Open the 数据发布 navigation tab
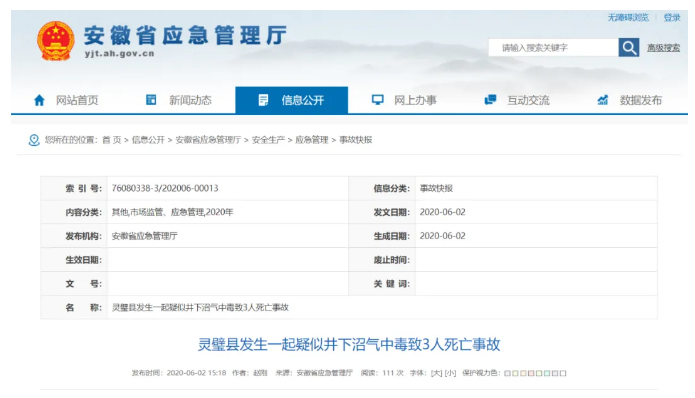The width and height of the screenshot is (695, 398). click(629, 100)
